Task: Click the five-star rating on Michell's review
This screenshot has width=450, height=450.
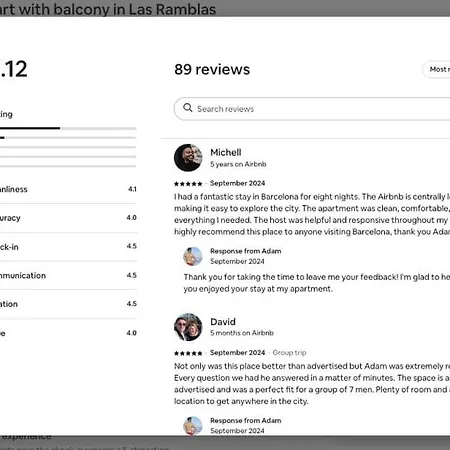Action: pyautogui.click(x=188, y=184)
